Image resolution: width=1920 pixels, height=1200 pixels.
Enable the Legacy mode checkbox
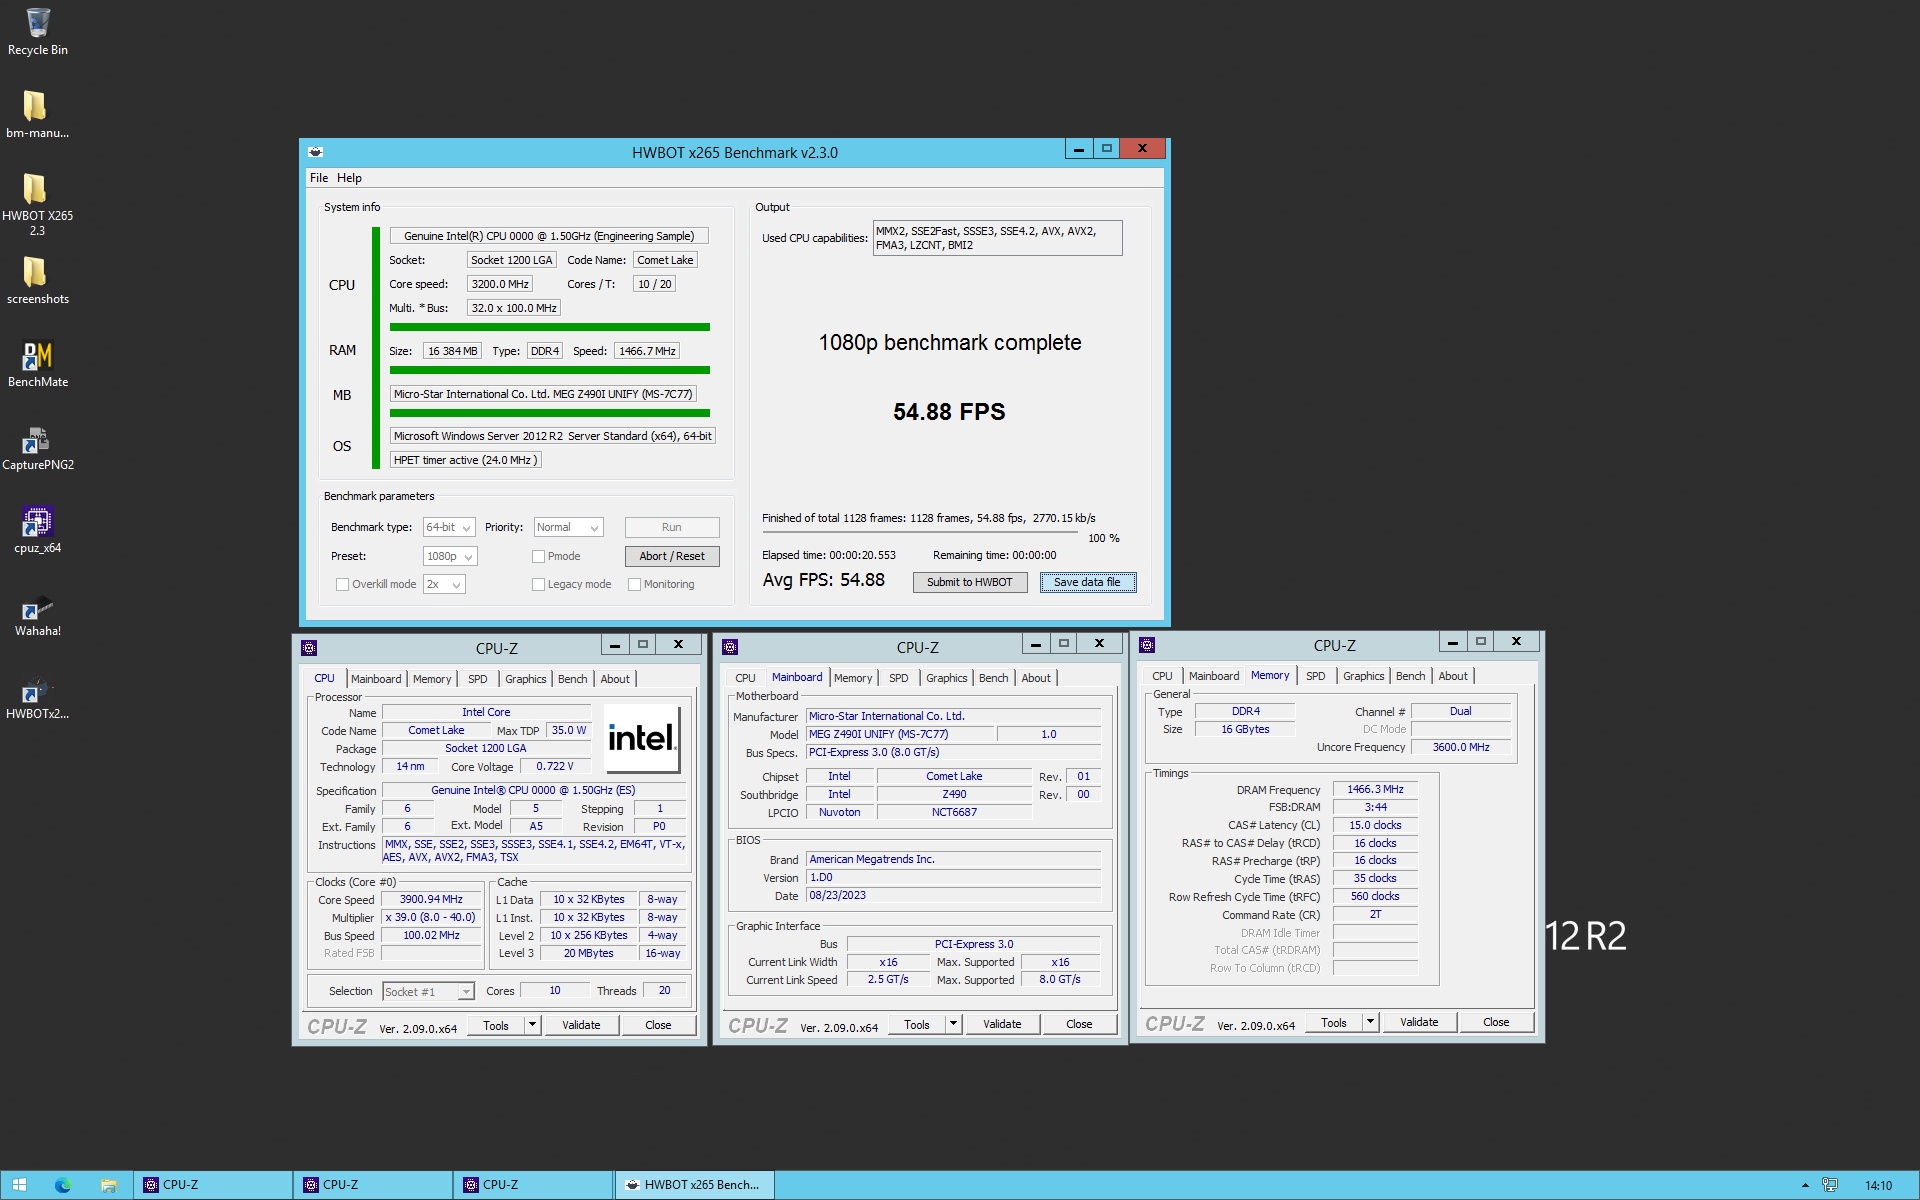tap(538, 584)
